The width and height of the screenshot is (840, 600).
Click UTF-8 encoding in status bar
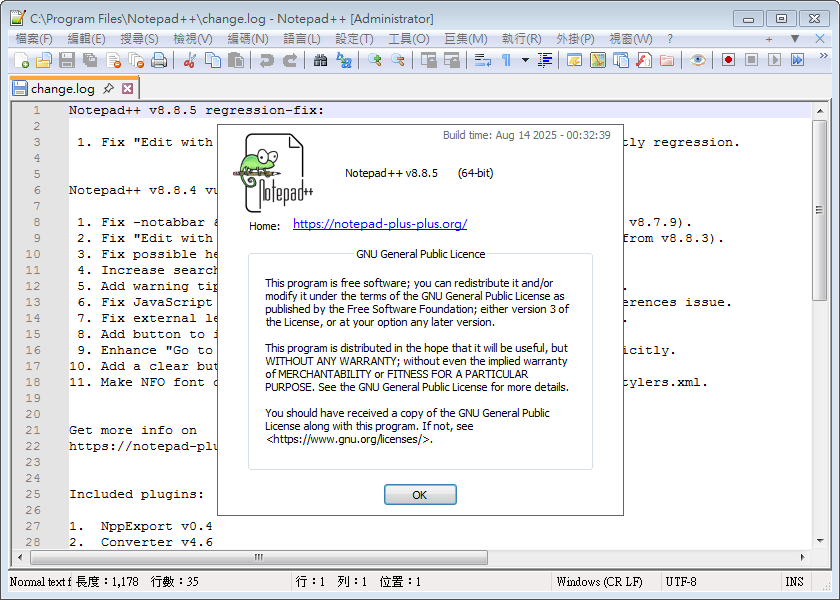tap(681, 582)
